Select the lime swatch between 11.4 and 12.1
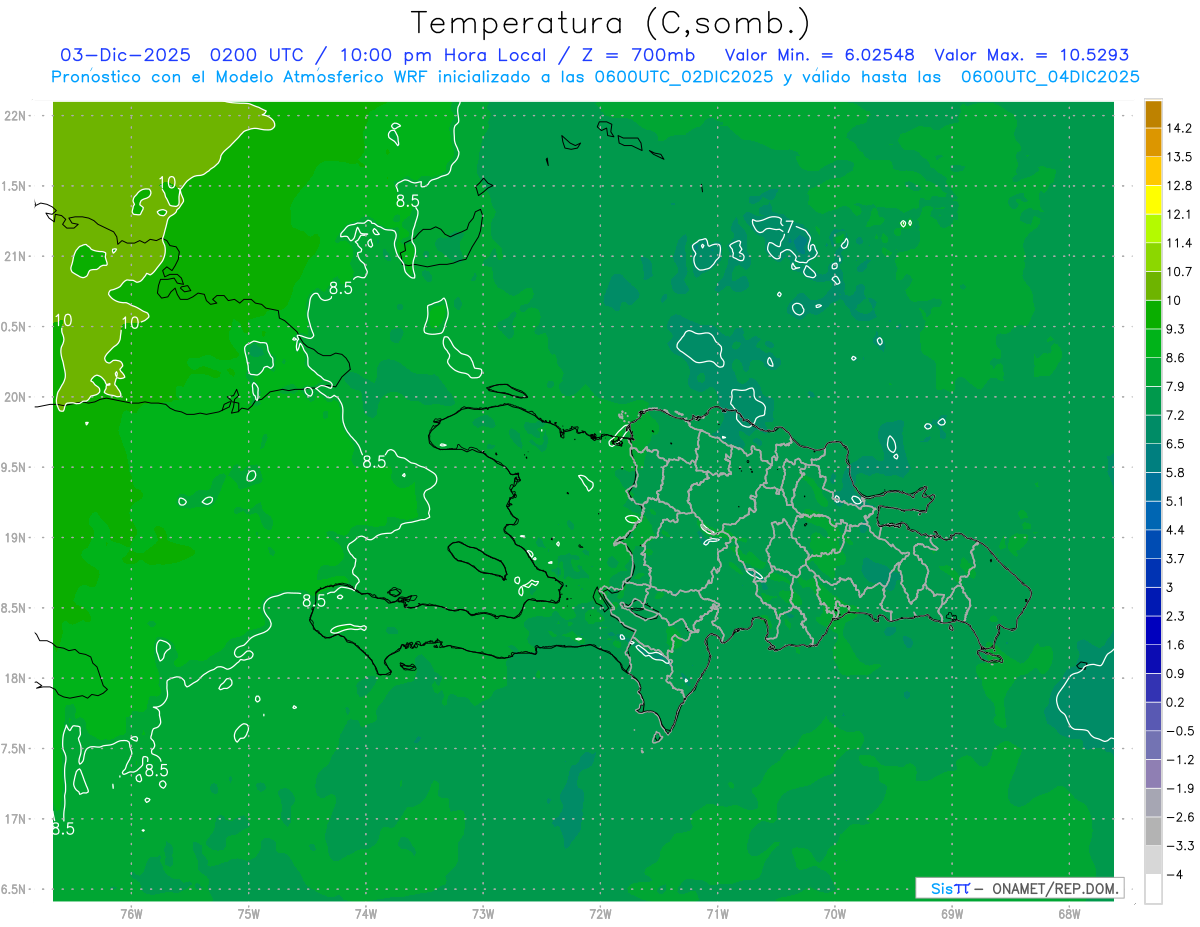The width and height of the screenshot is (1200, 927). click(x=1153, y=229)
